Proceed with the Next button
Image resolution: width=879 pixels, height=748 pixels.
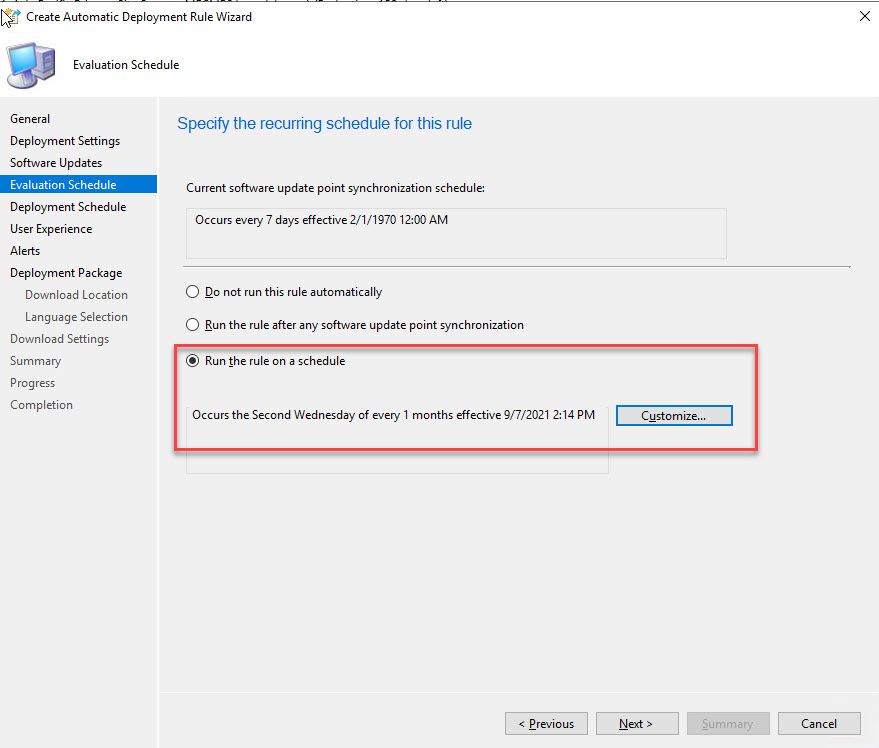click(636, 724)
